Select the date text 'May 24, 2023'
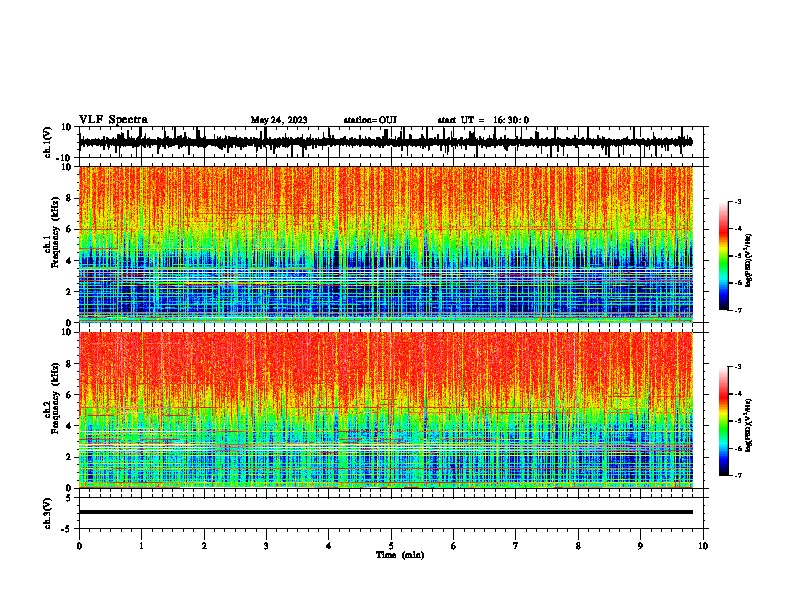 coord(279,120)
